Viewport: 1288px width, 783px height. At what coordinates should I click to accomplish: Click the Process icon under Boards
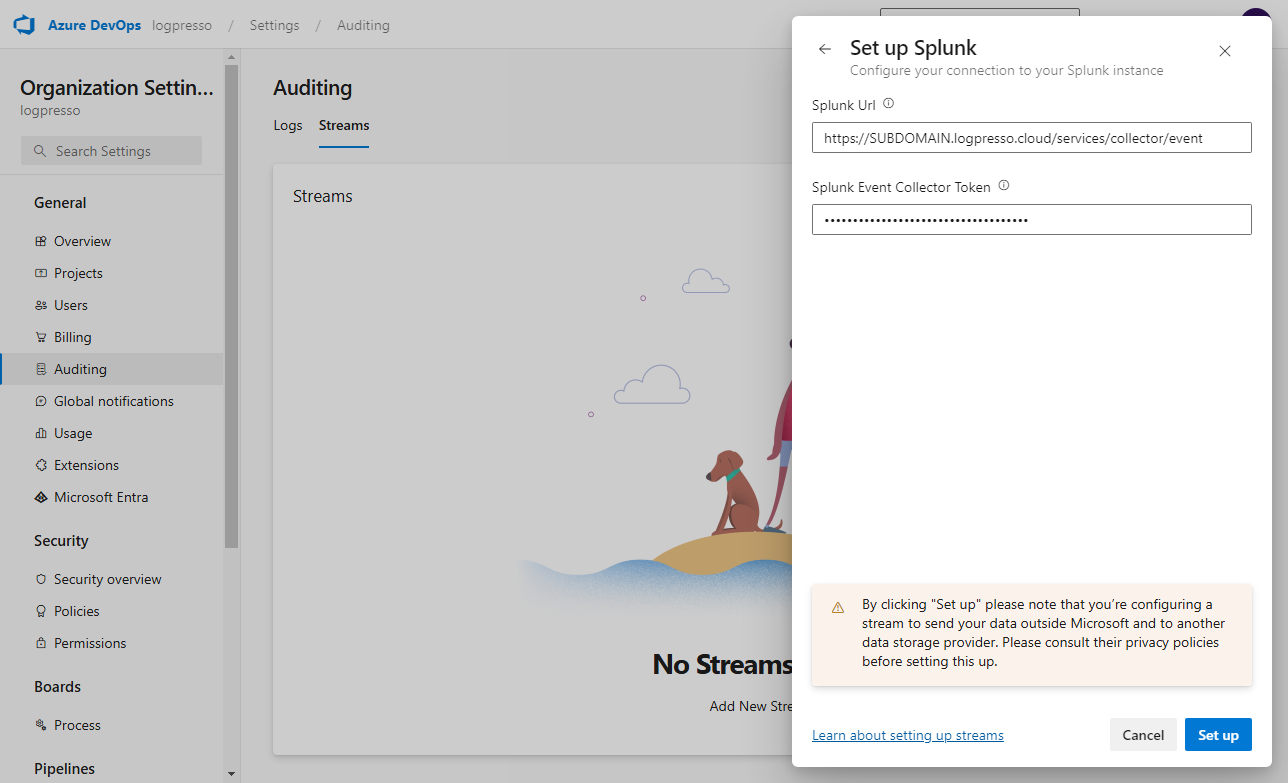click(x=41, y=725)
